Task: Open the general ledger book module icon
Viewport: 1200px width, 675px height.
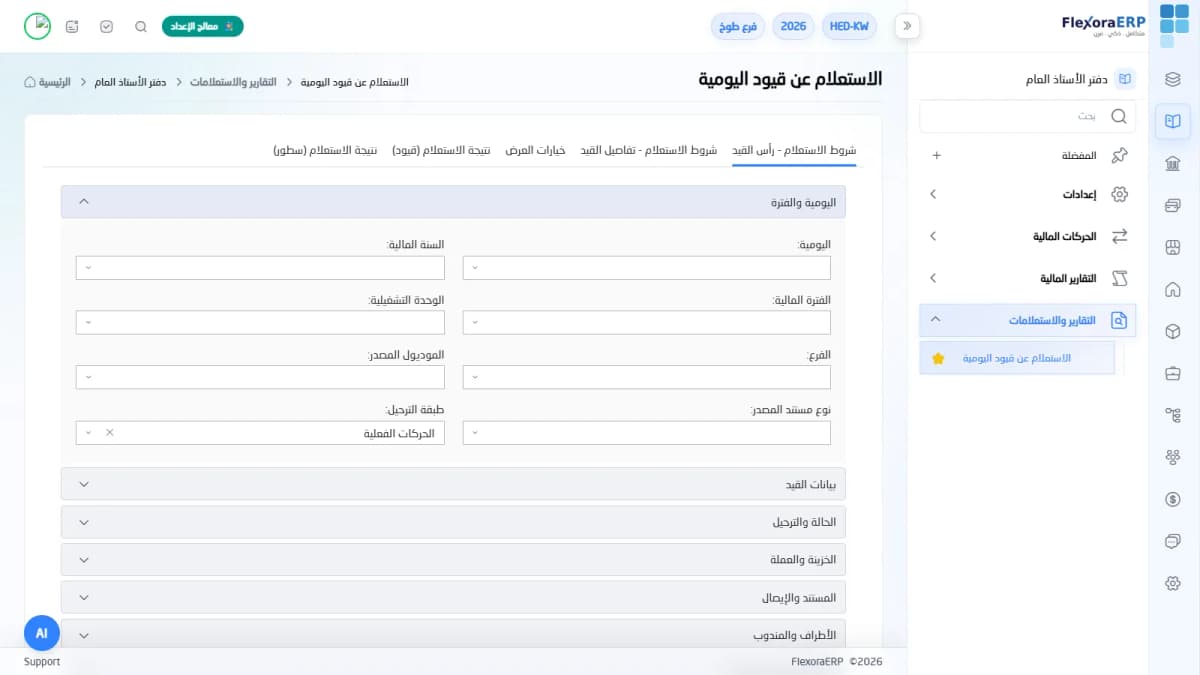Action: [x=1173, y=121]
